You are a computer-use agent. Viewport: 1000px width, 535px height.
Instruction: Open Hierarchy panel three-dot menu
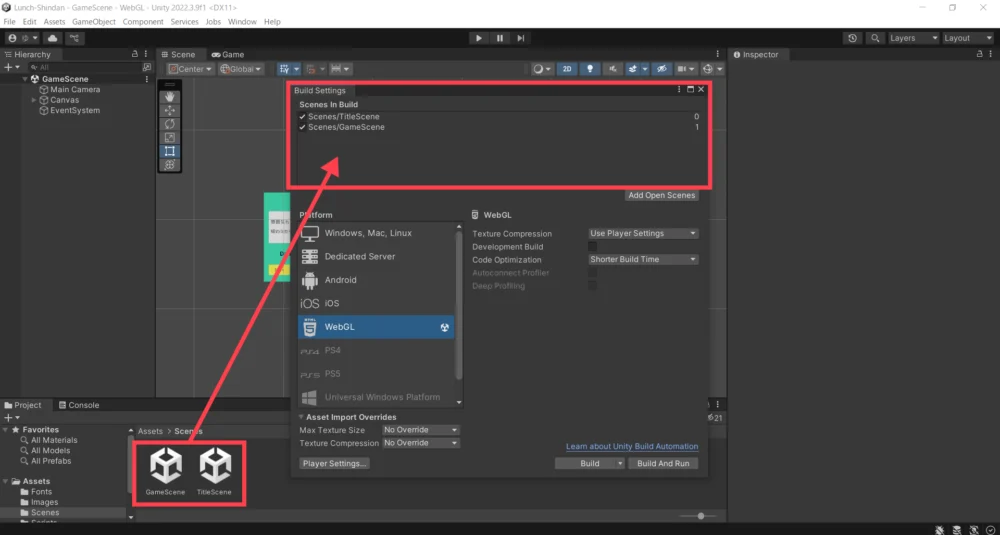point(146,54)
